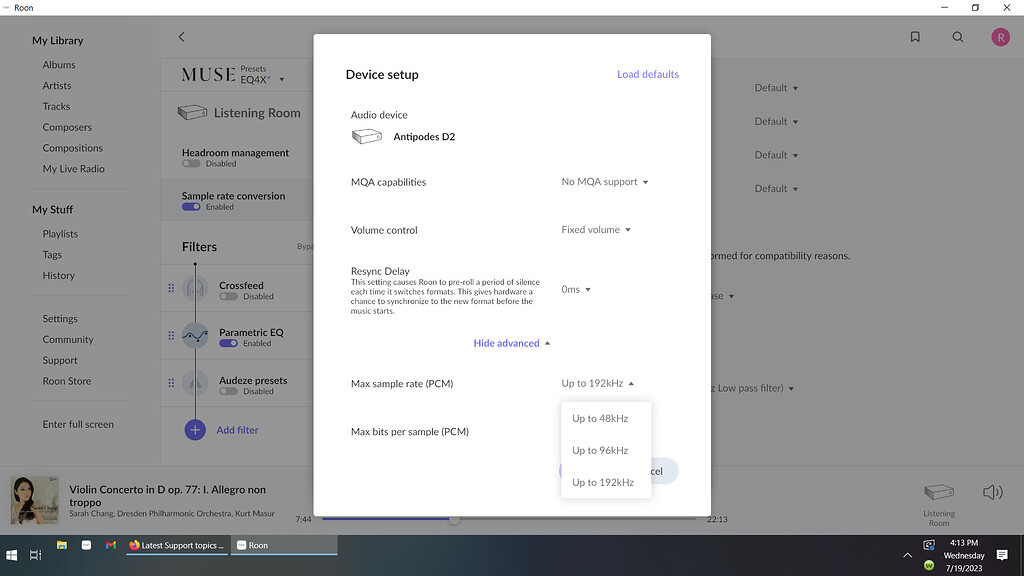Click Enter full screen in the sidebar

pyautogui.click(x=76, y=424)
